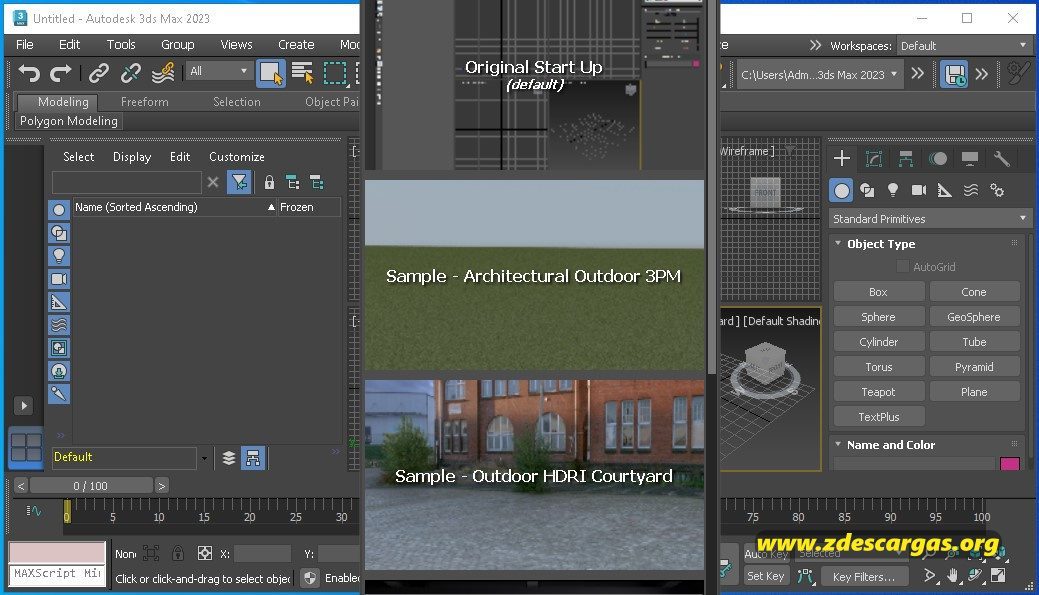1039x595 pixels.
Task: Collapse the Name and Color rollout
Action: (x=838, y=444)
